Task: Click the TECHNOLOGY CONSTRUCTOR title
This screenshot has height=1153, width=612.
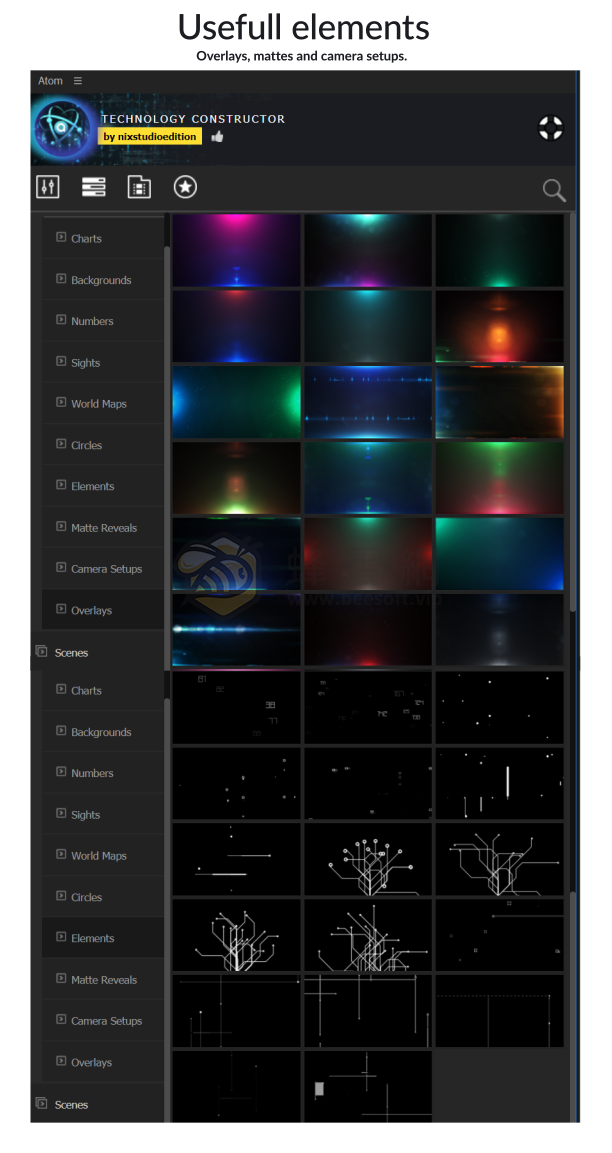Action: pyautogui.click(x=193, y=118)
